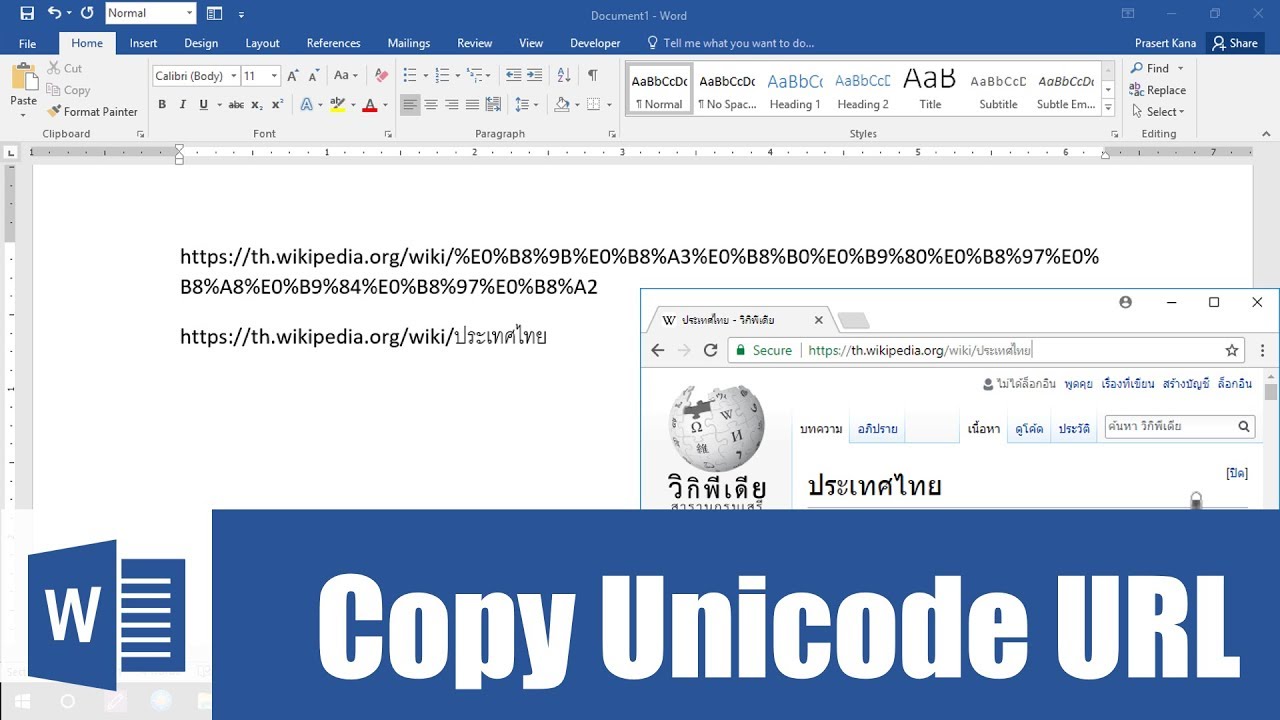The height and width of the screenshot is (720, 1280).
Task: Open the font name dropdown Calibri (Body)
Action: click(234, 76)
